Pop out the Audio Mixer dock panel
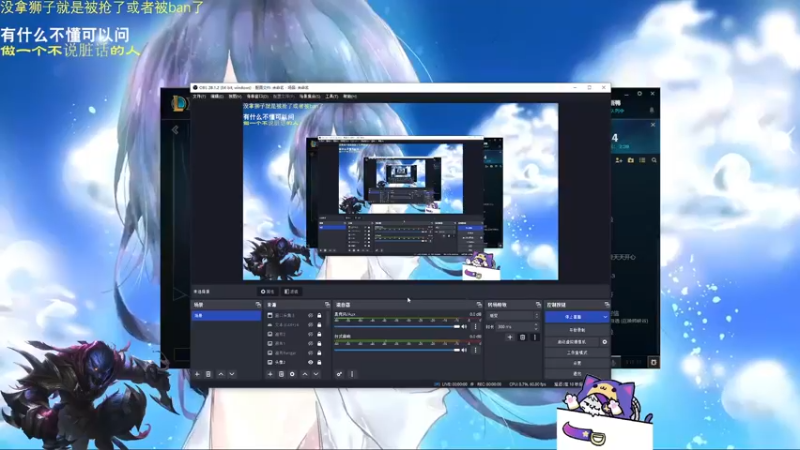 479,305
